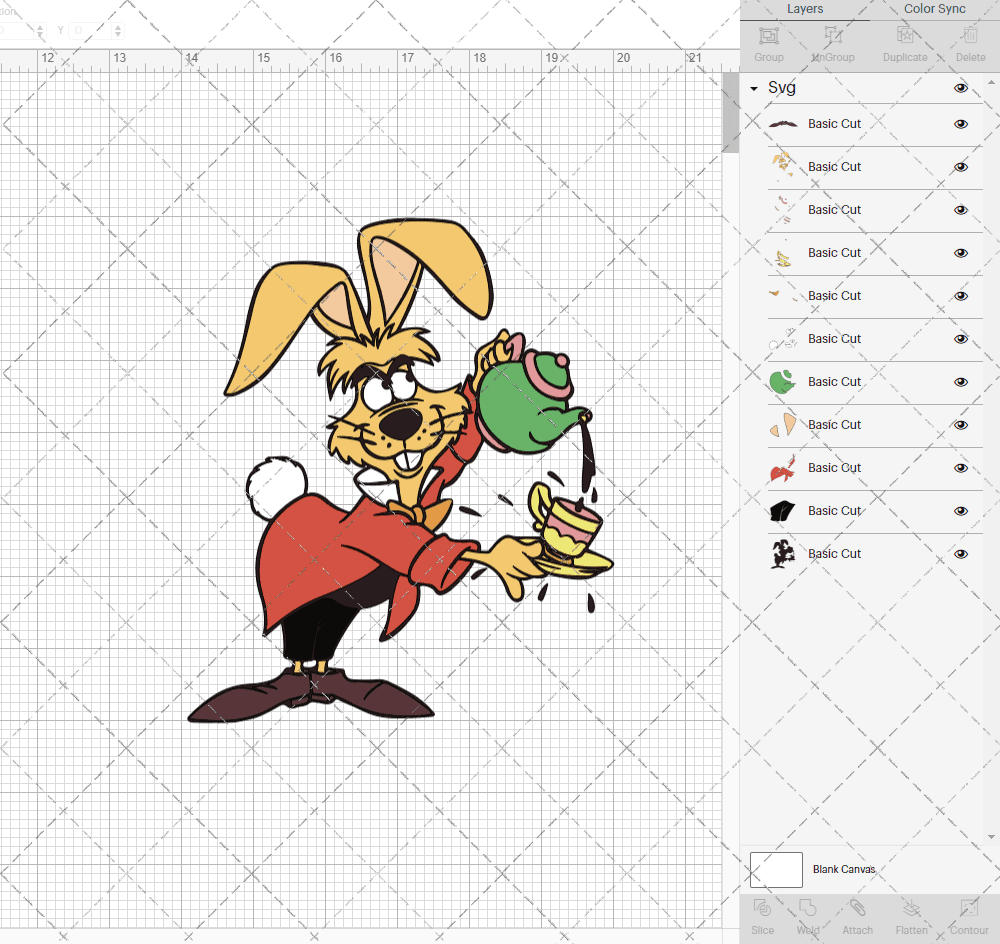1000x944 pixels.
Task: Click the "Svg" group name
Action: (781, 88)
